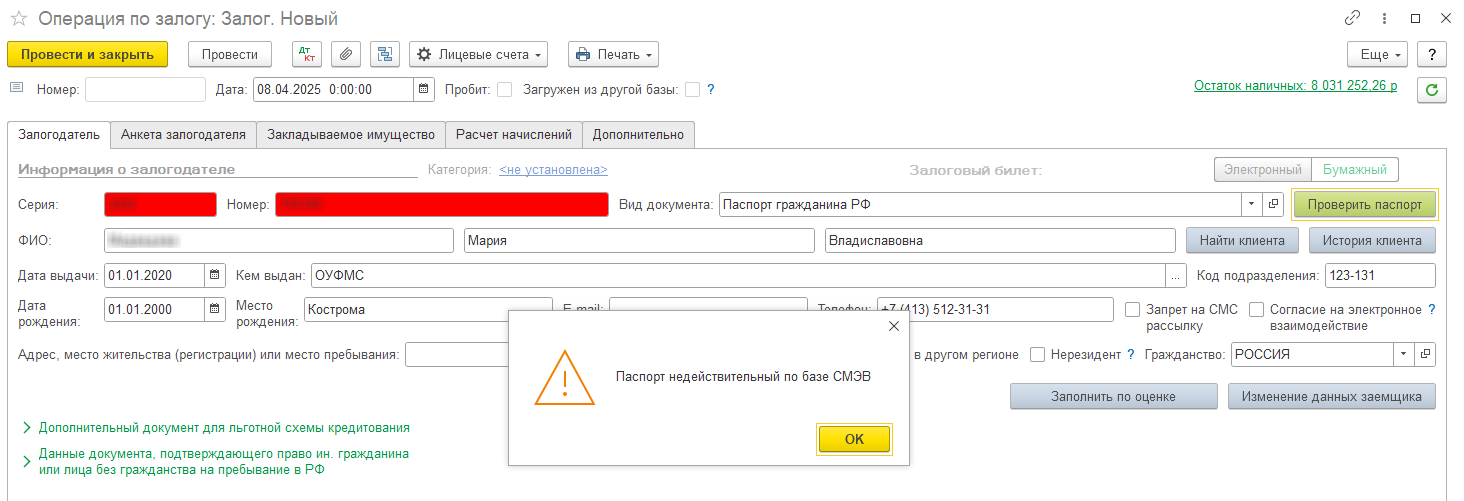Image resolution: width=1464 pixels, height=501 pixels.
Task: Click Код подразделения field 123-131
Action: pos(1380,275)
